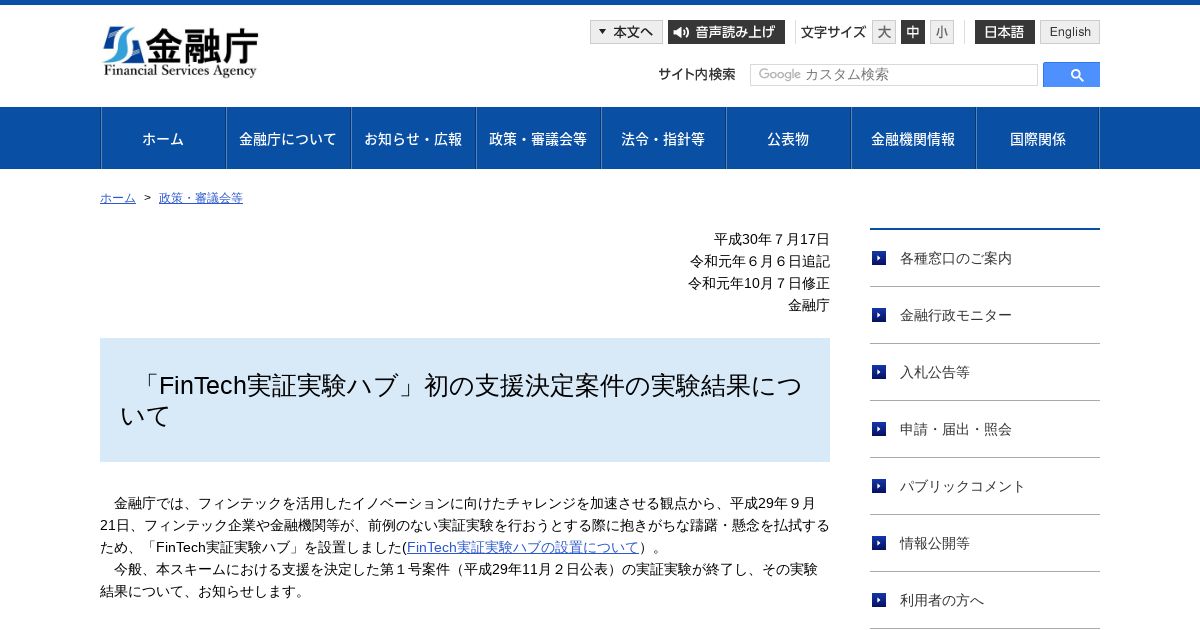Click the 文字サイズ label
The width and height of the screenshot is (1200, 630).
tap(833, 32)
